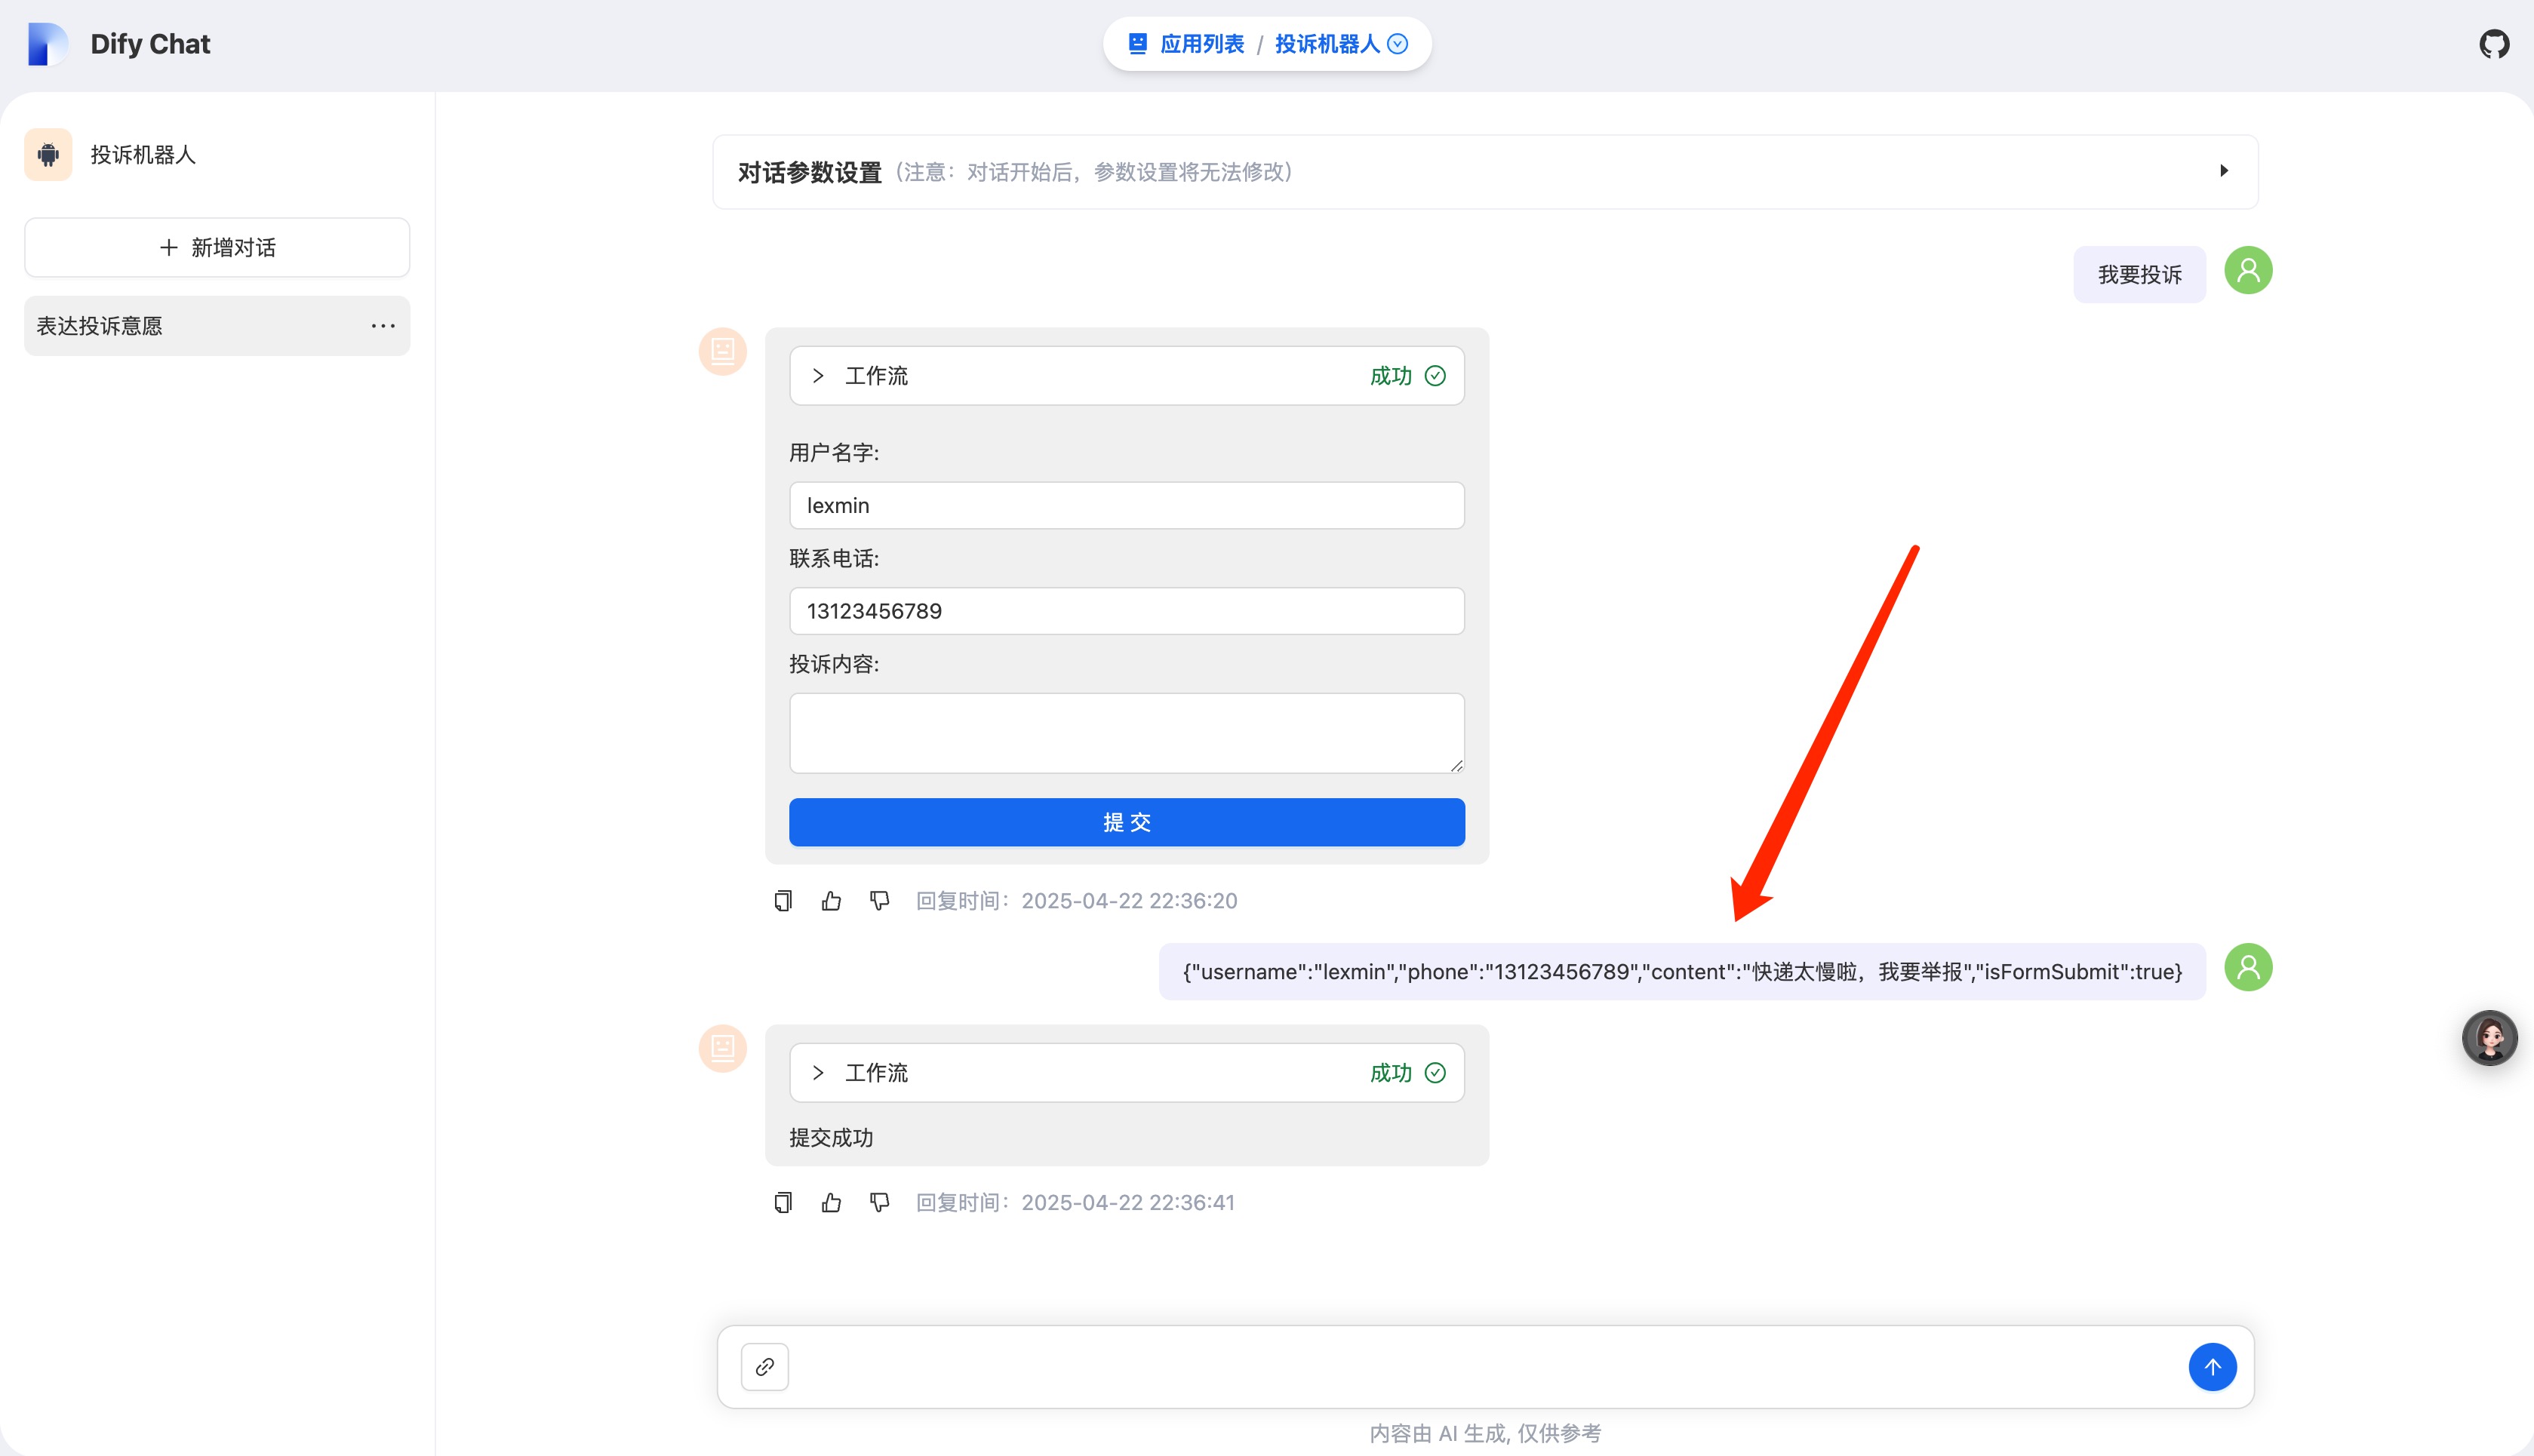Image resolution: width=2534 pixels, height=1456 pixels.
Task: Like the '提交成功' reply
Action: click(x=831, y=1202)
